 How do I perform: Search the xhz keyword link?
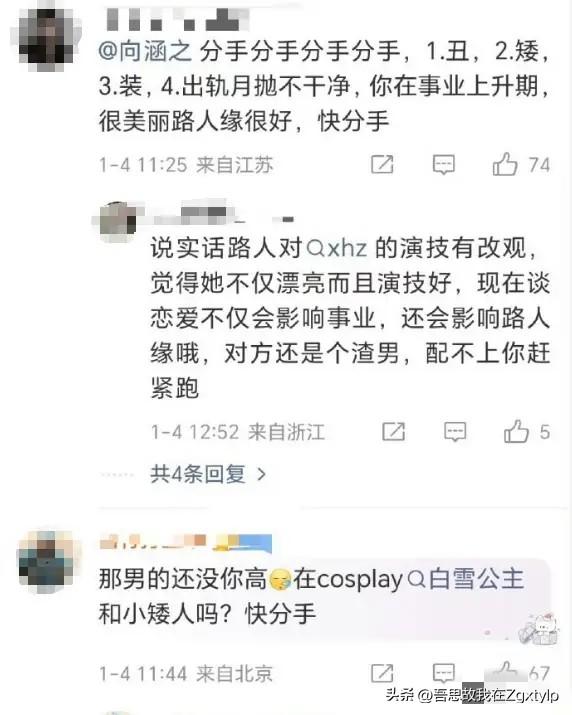point(337,249)
